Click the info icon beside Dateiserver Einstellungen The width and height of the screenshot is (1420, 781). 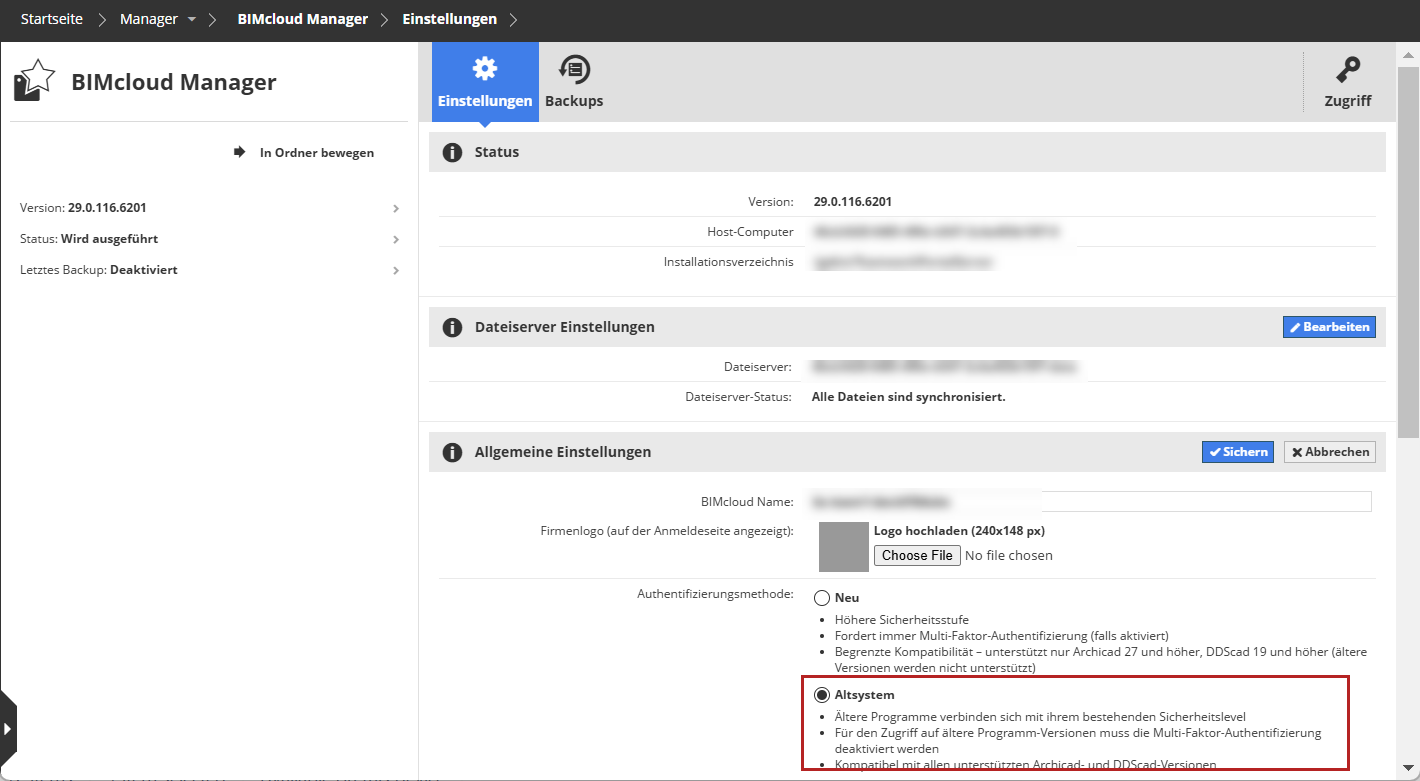[452, 327]
